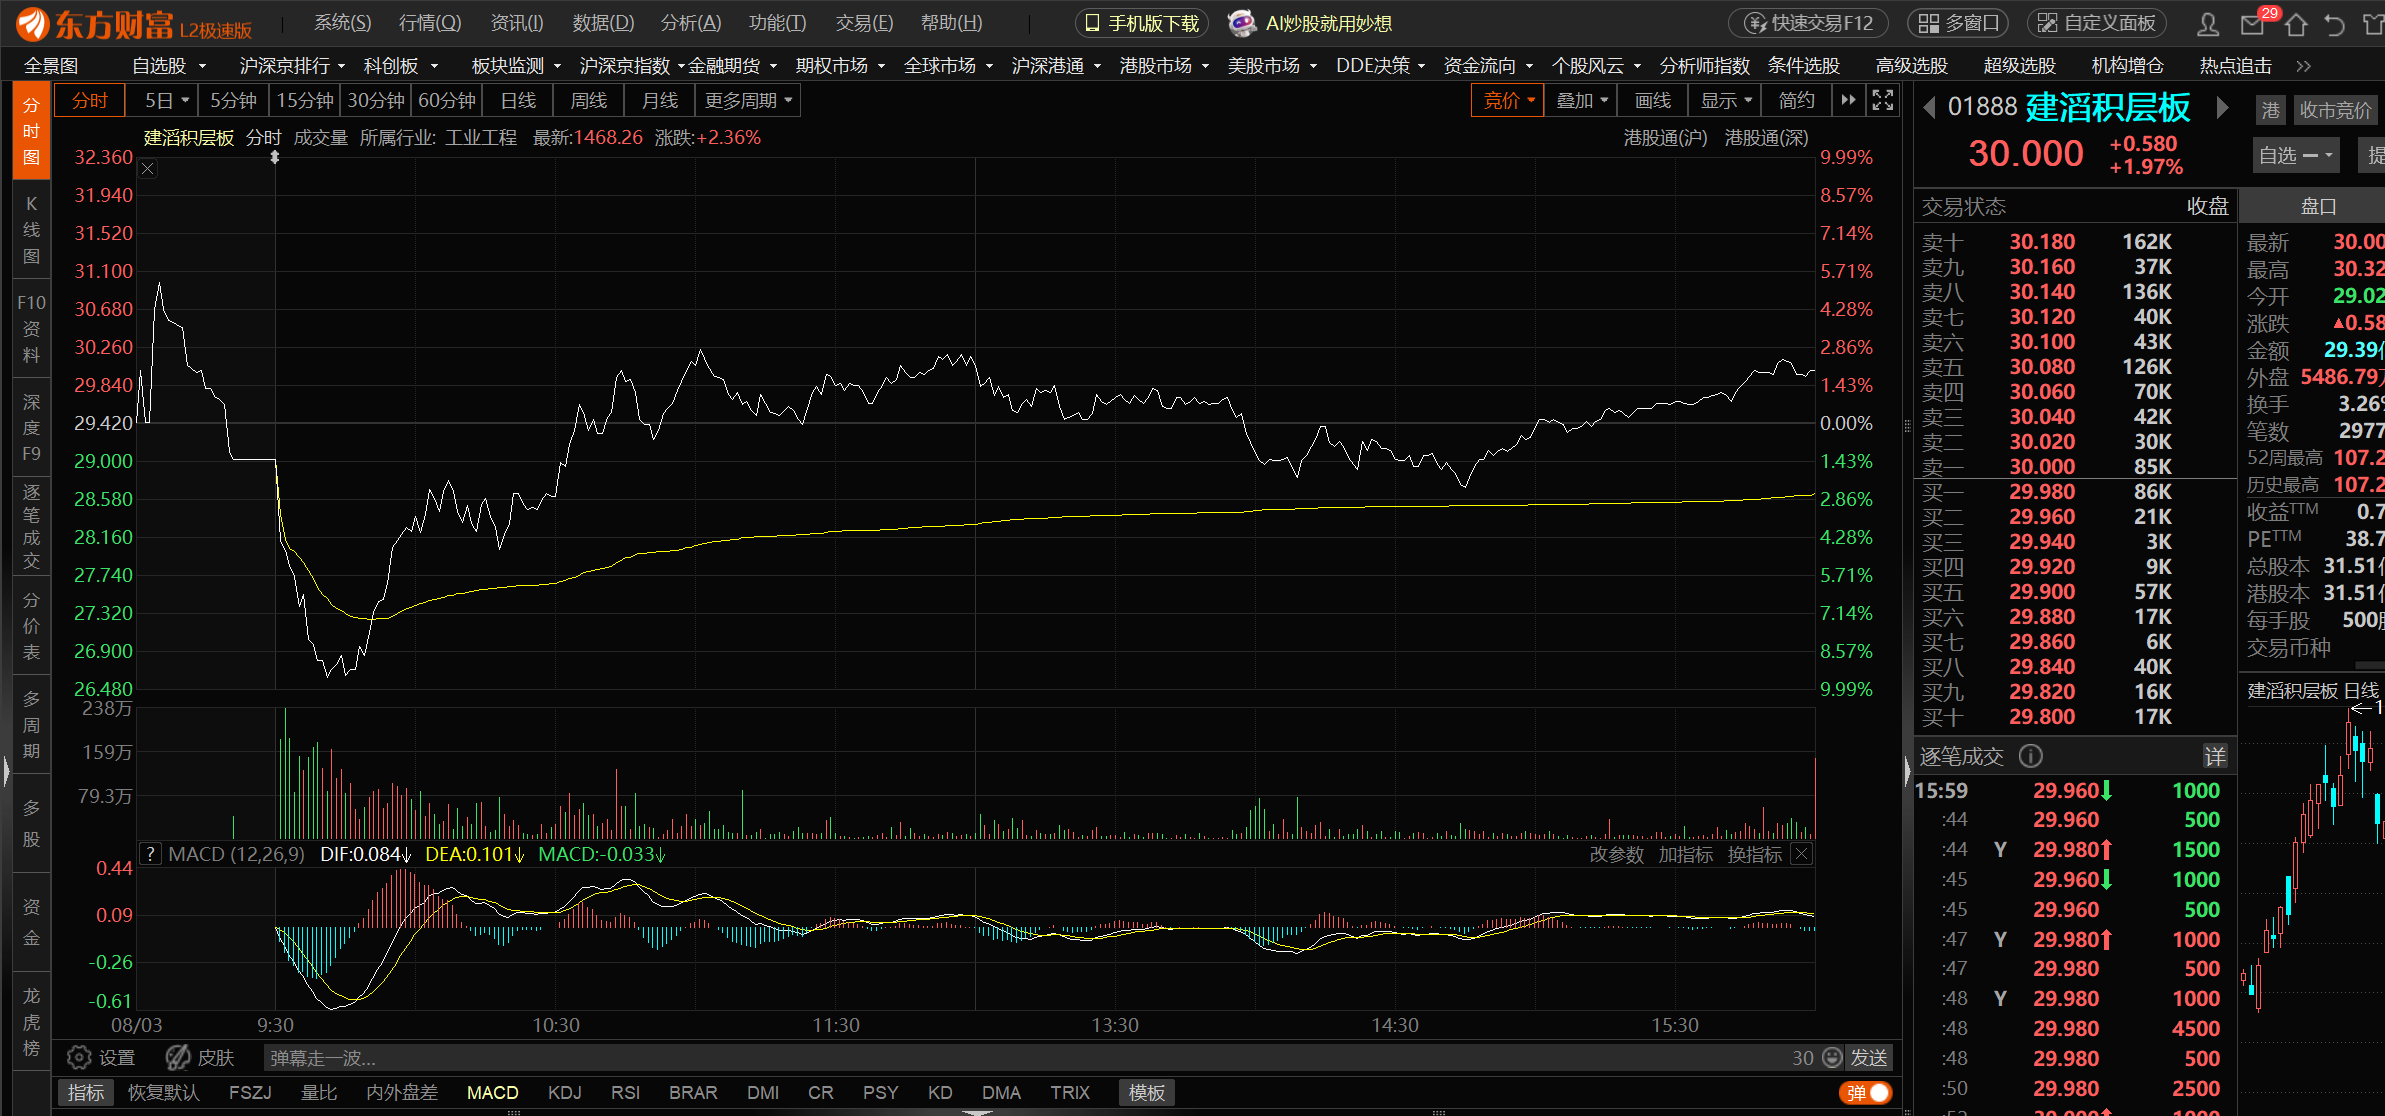Viewport: 2385px width, 1116px height.
Task: Click the 发送 send button
Action: click(x=1869, y=1057)
